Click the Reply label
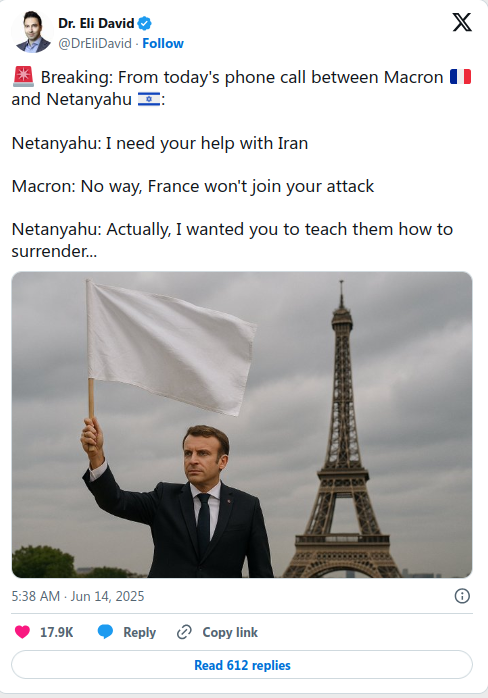 (x=139, y=632)
